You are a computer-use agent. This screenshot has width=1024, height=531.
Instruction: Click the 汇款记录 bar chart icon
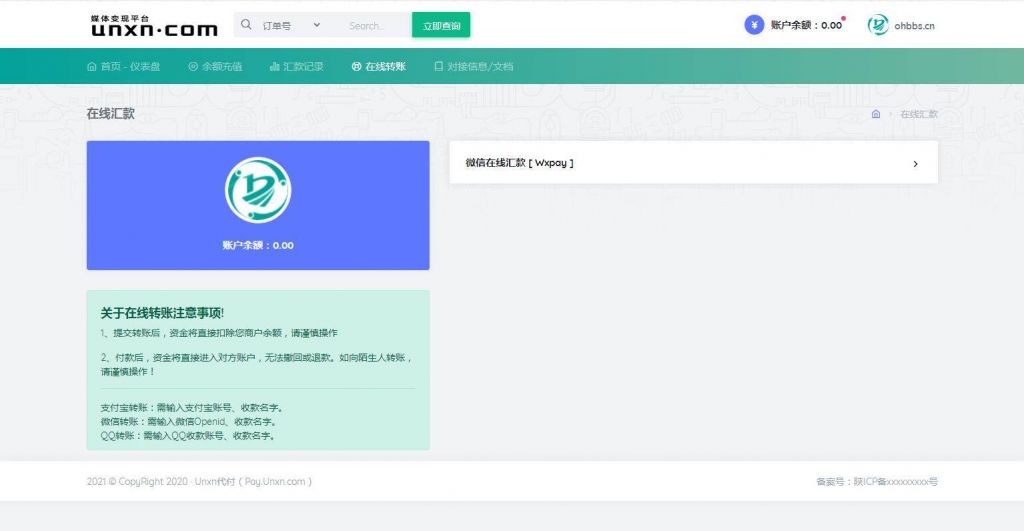click(x=274, y=67)
